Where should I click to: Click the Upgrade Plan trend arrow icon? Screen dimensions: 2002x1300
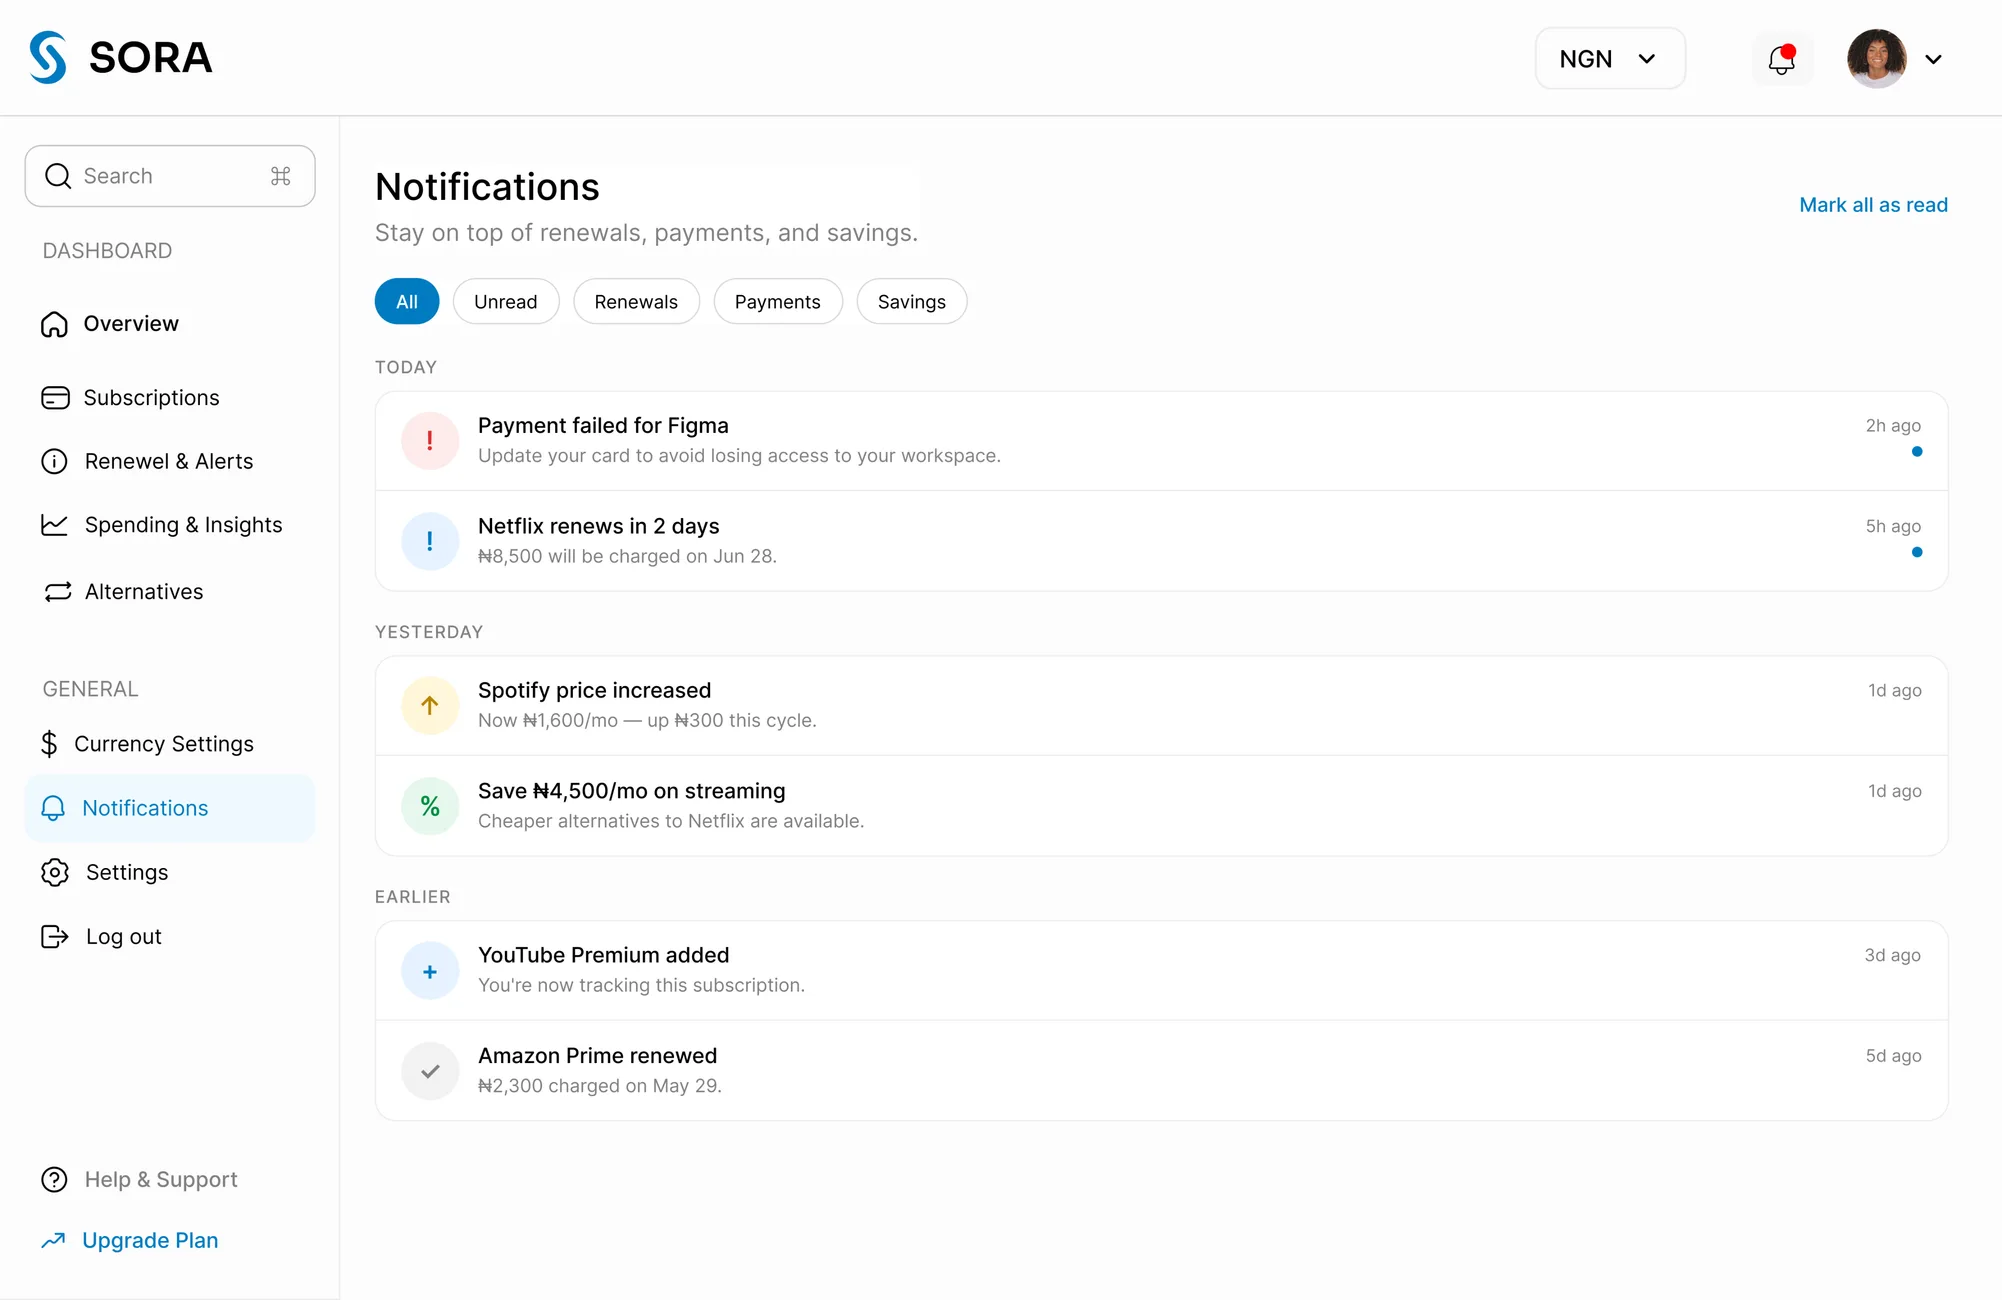(x=53, y=1241)
